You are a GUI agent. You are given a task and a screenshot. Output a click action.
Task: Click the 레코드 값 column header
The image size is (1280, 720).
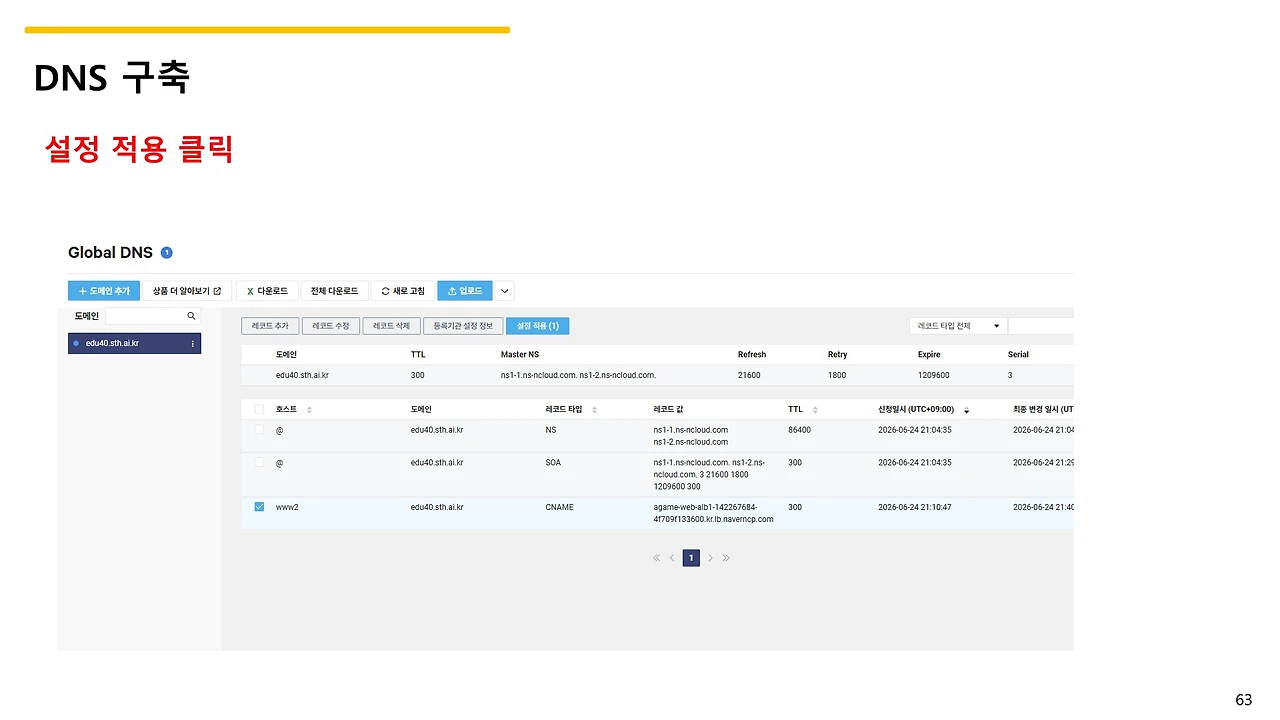(668, 410)
